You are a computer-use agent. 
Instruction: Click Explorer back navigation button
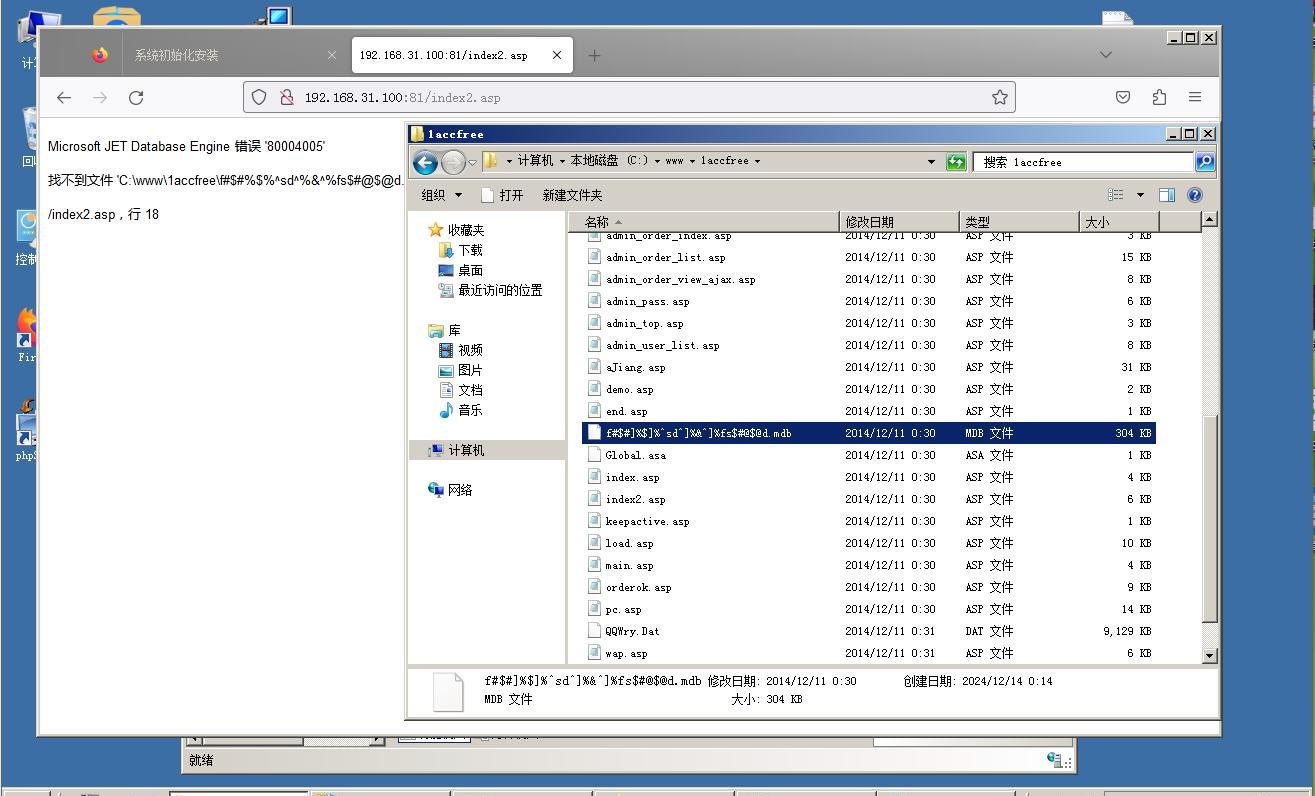[425, 162]
